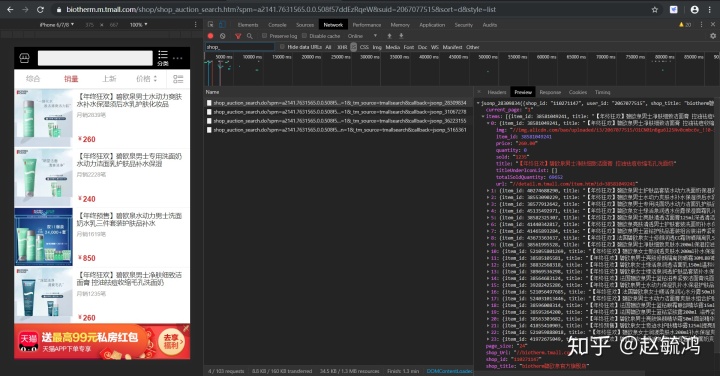720x376 pixels.
Task: Expand item 10 in preview tree
Action: coord(489,251)
